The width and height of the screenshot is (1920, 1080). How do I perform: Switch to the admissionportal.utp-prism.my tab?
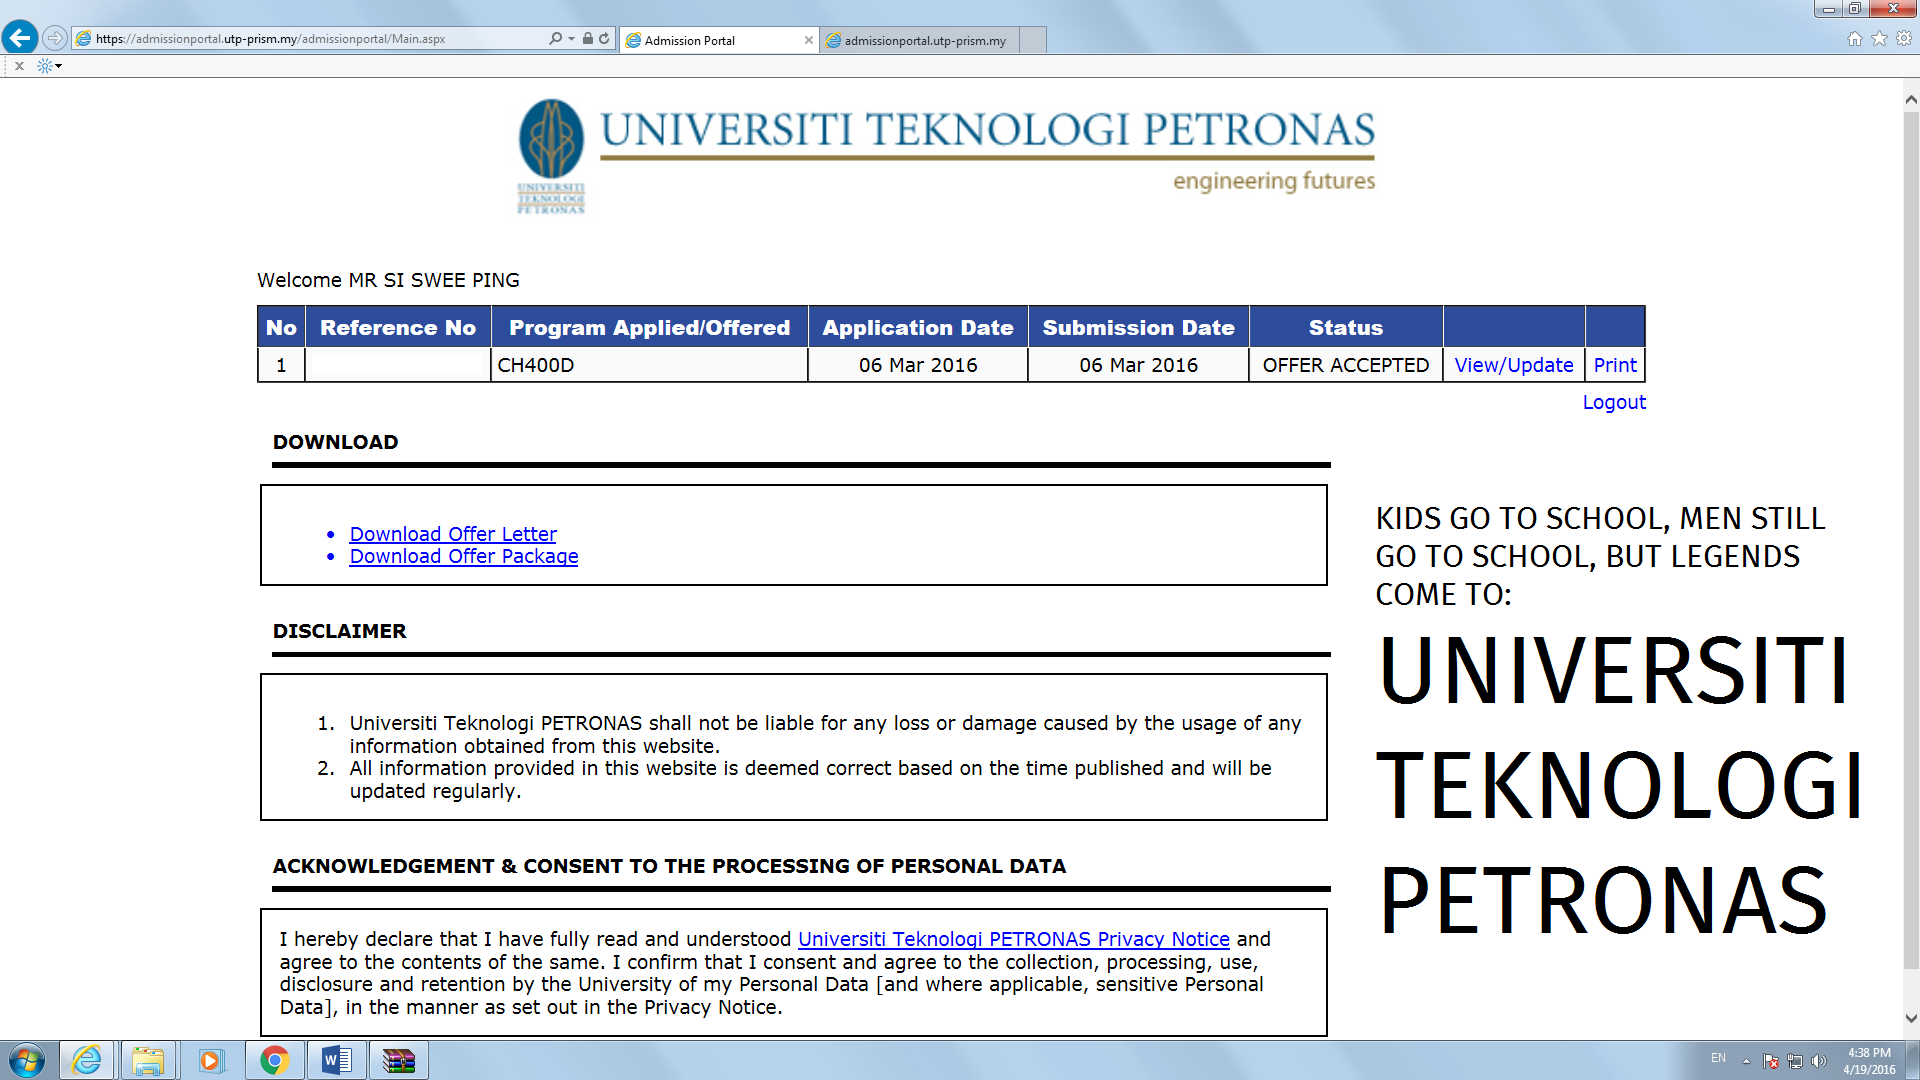918,40
